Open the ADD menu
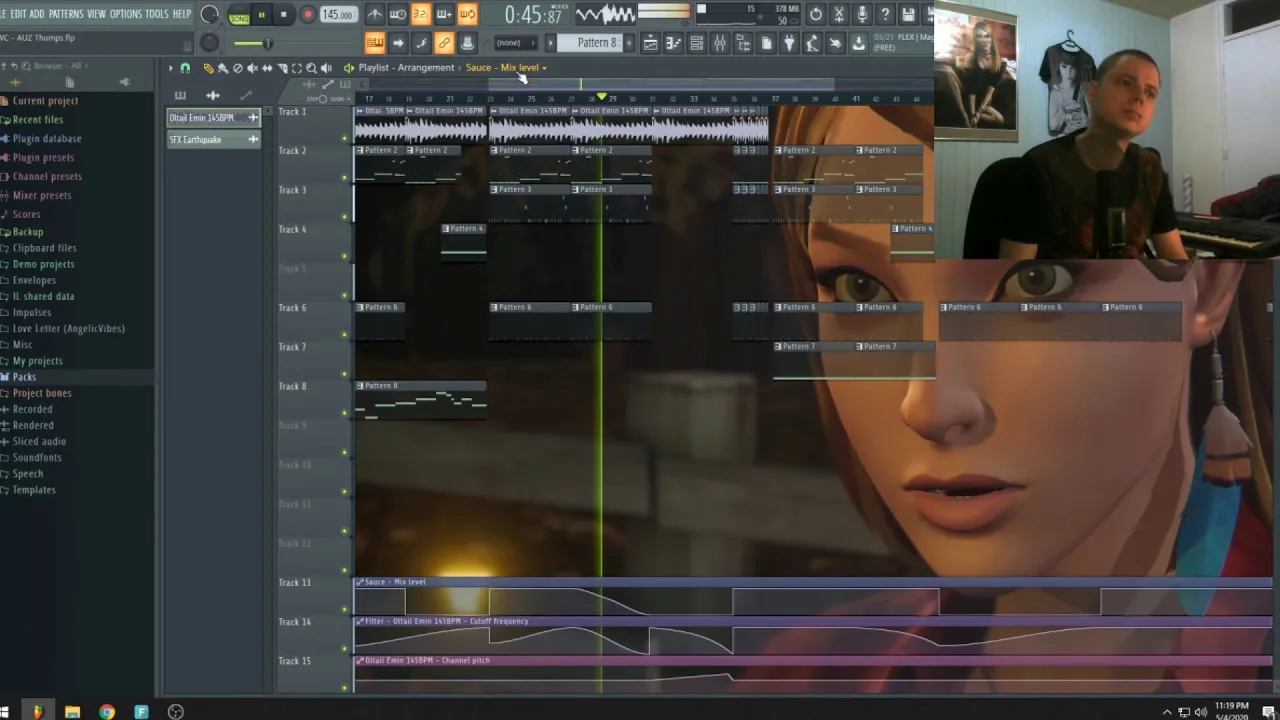The width and height of the screenshot is (1280, 720). pos(37,14)
